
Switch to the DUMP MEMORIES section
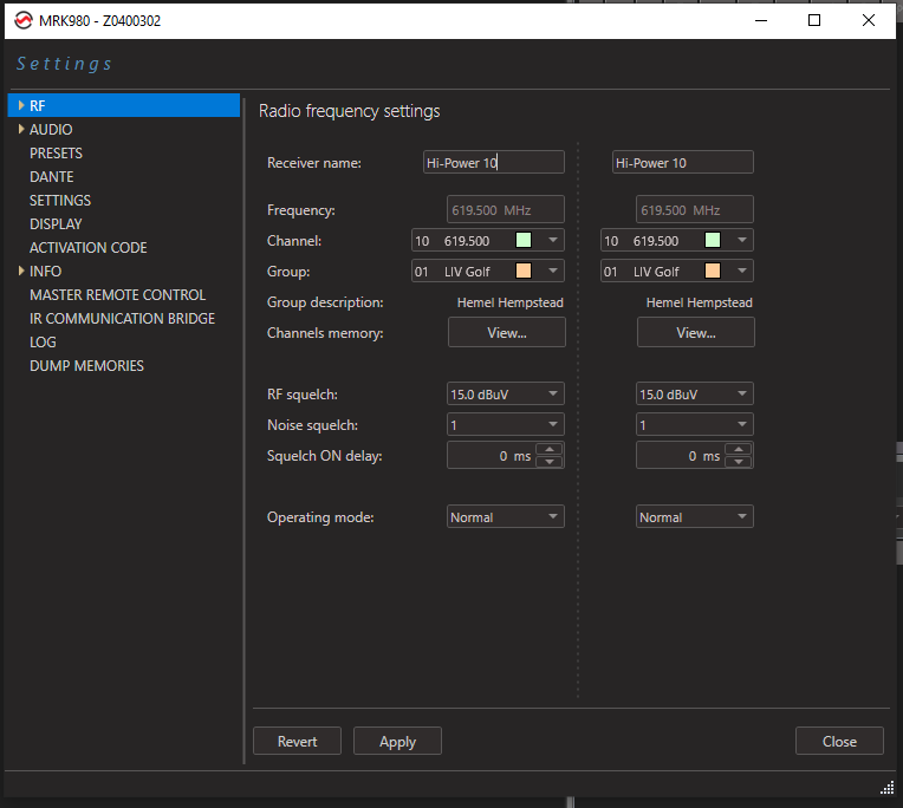(x=88, y=365)
